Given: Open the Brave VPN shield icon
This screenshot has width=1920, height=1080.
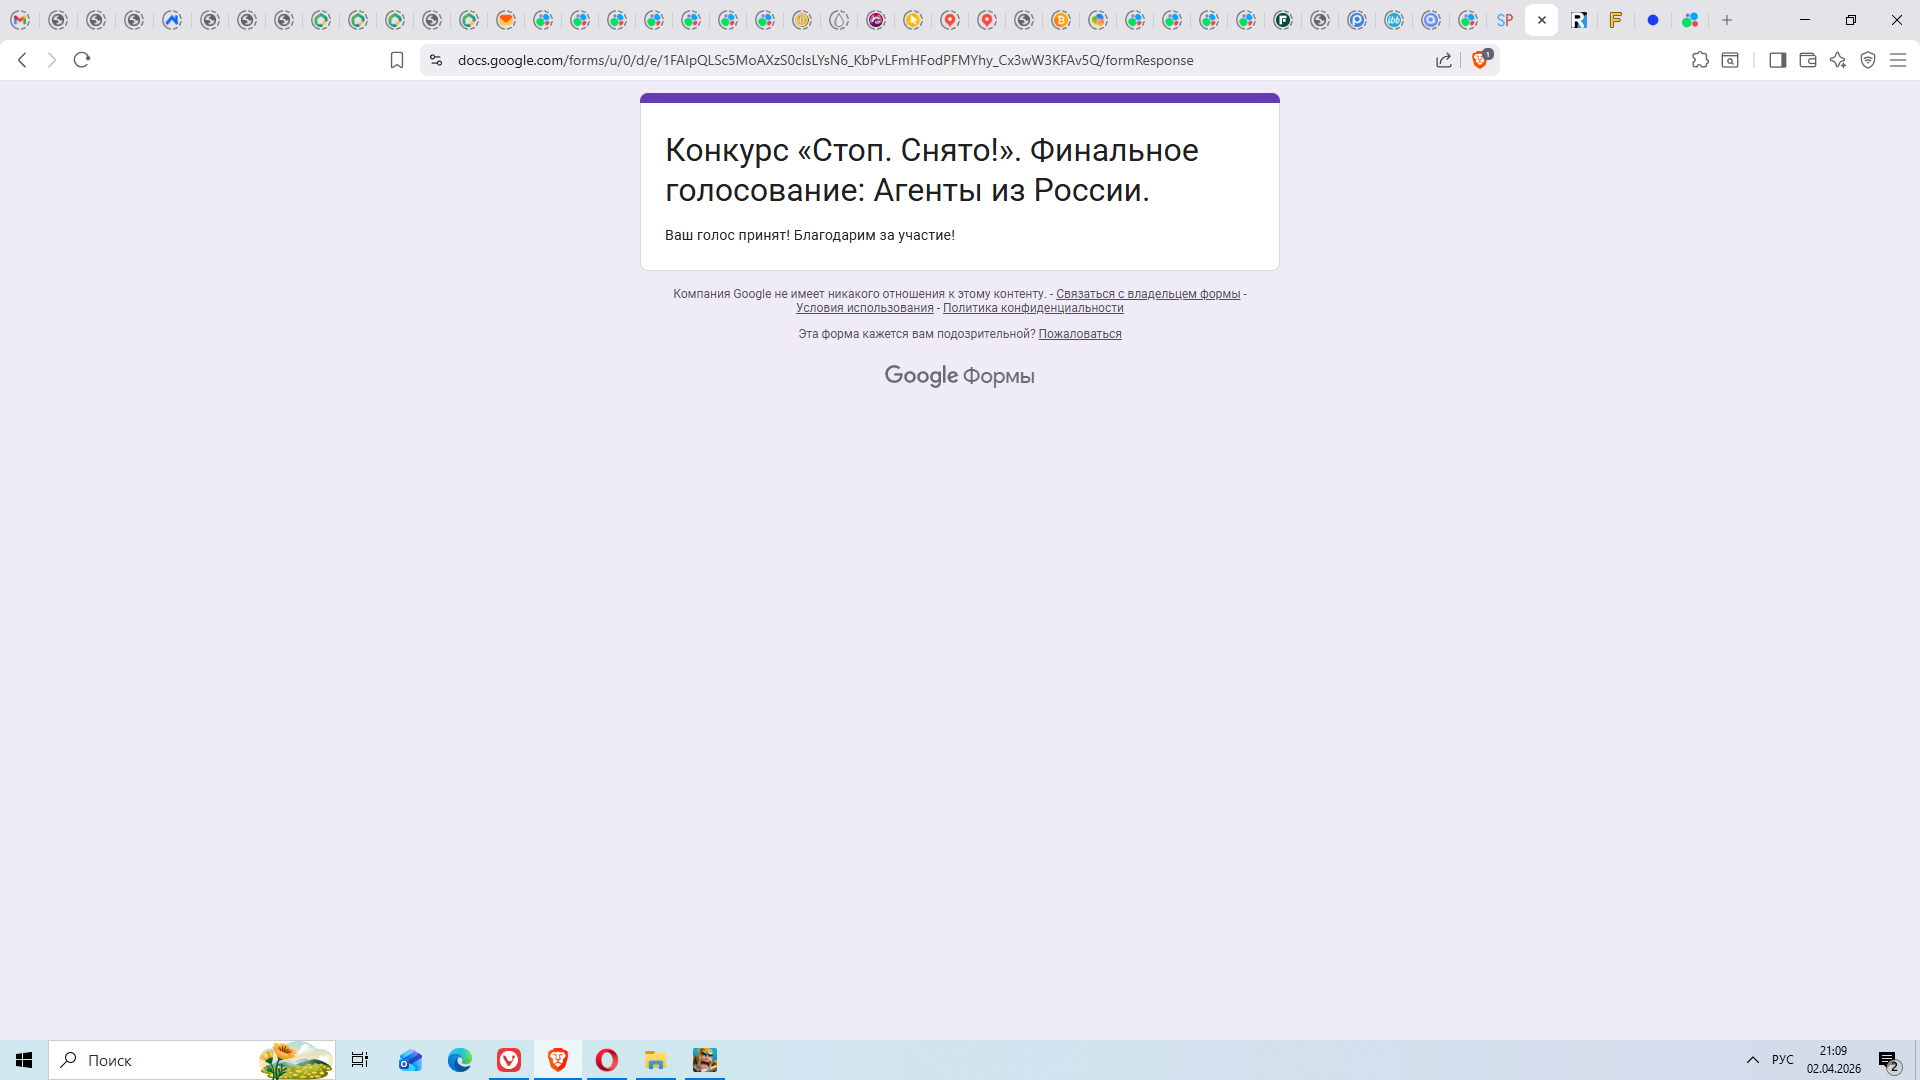Looking at the screenshot, I should click(1867, 60).
